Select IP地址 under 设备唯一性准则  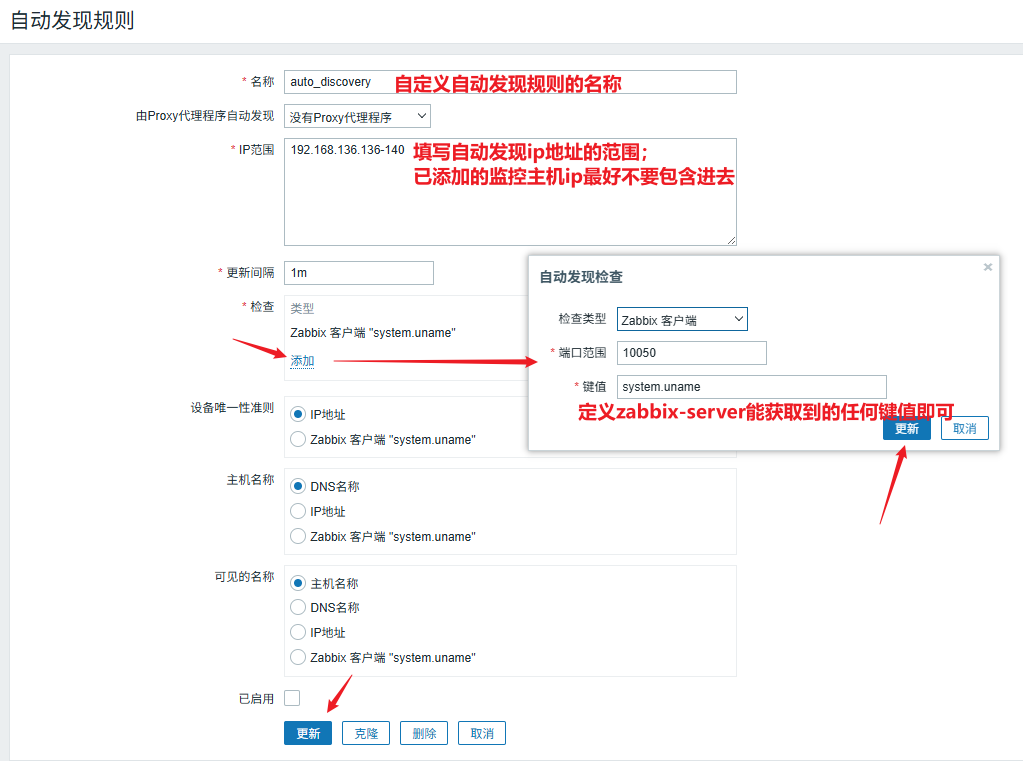click(x=298, y=414)
